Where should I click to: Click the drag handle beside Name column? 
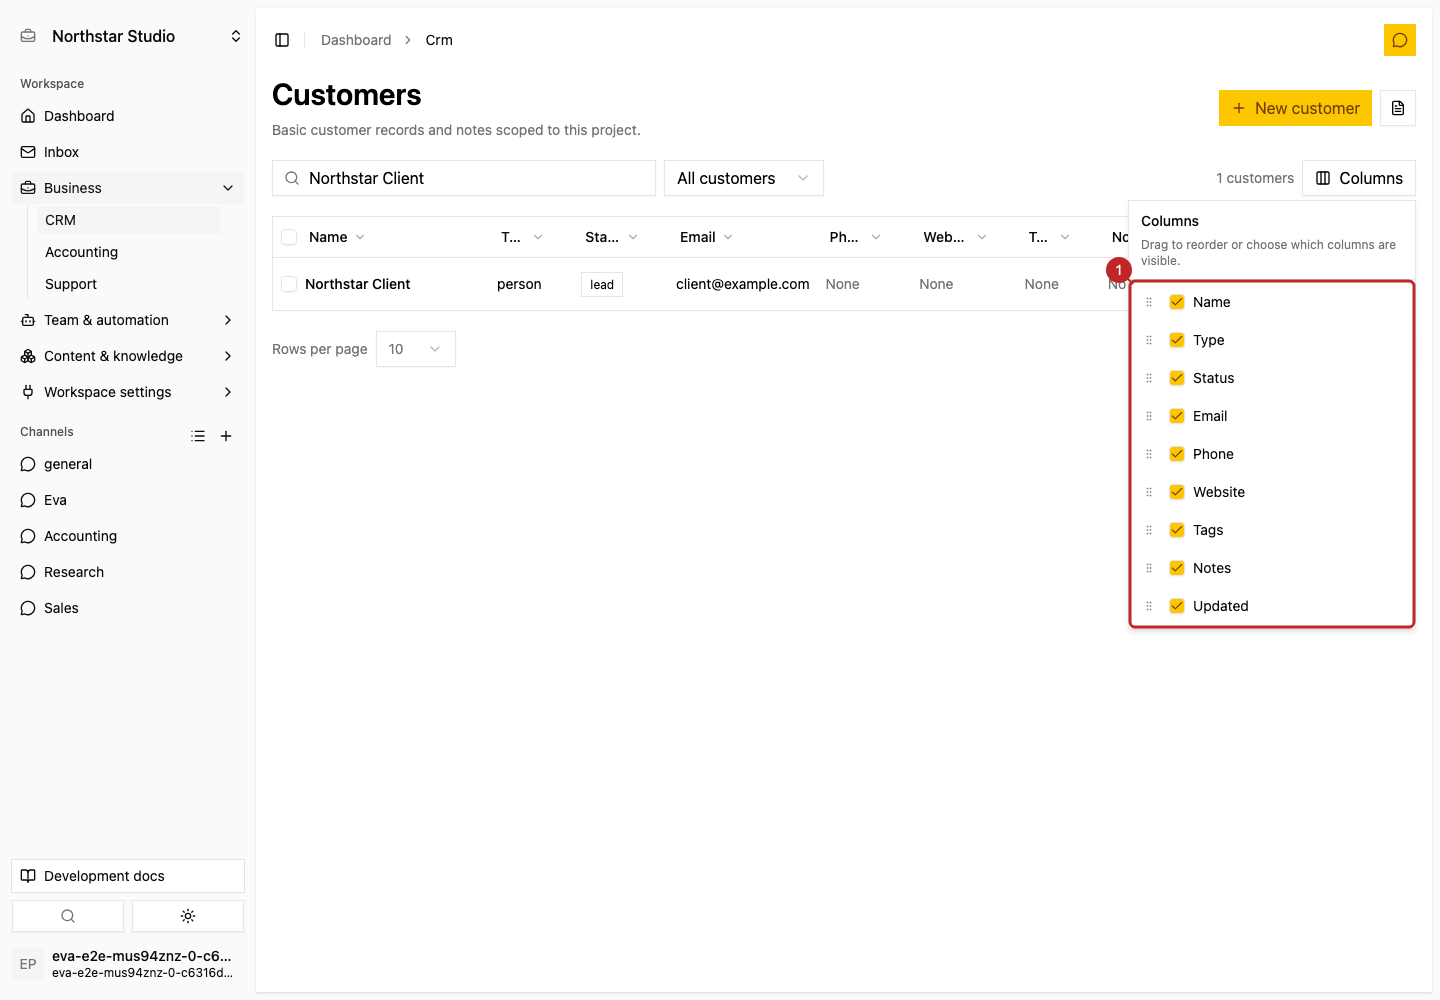point(1149,302)
